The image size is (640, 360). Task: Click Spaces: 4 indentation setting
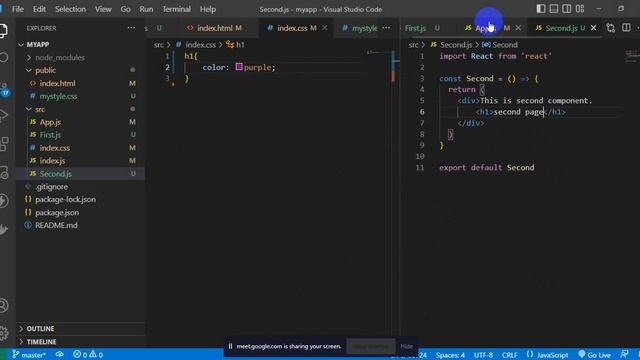[450, 355]
